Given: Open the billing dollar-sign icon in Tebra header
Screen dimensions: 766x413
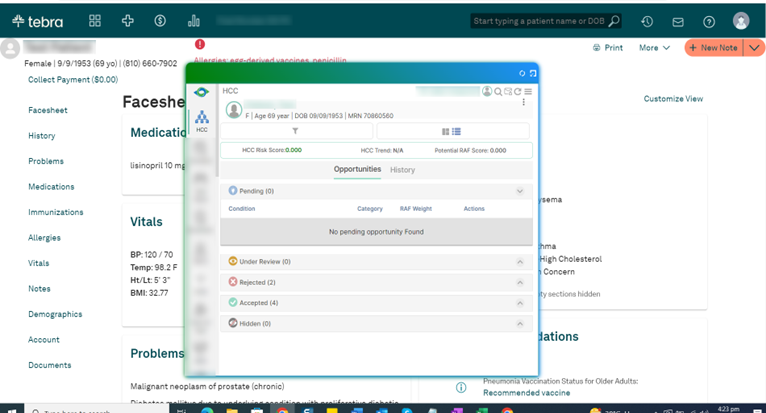Looking at the screenshot, I should pyautogui.click(x=160, y=21).
